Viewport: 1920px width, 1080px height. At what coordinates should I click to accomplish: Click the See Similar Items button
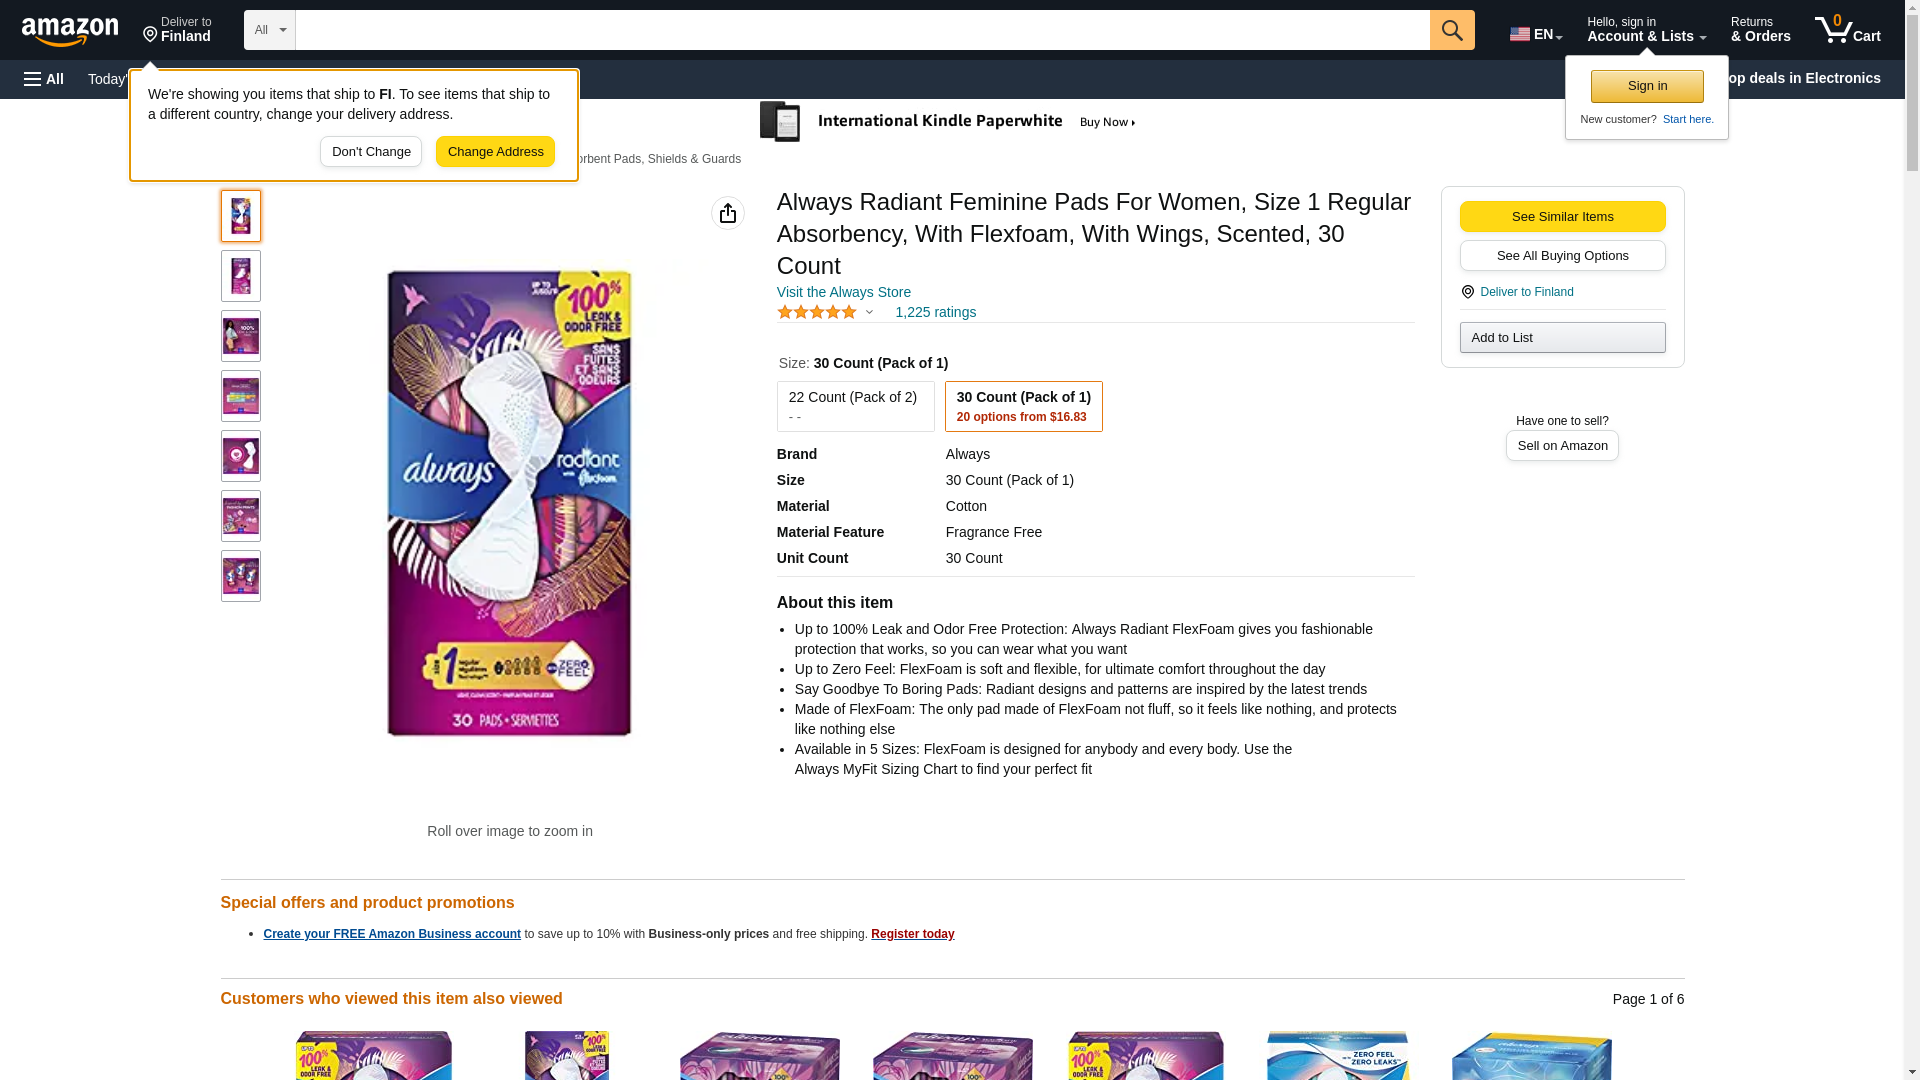click(1562, 217)
